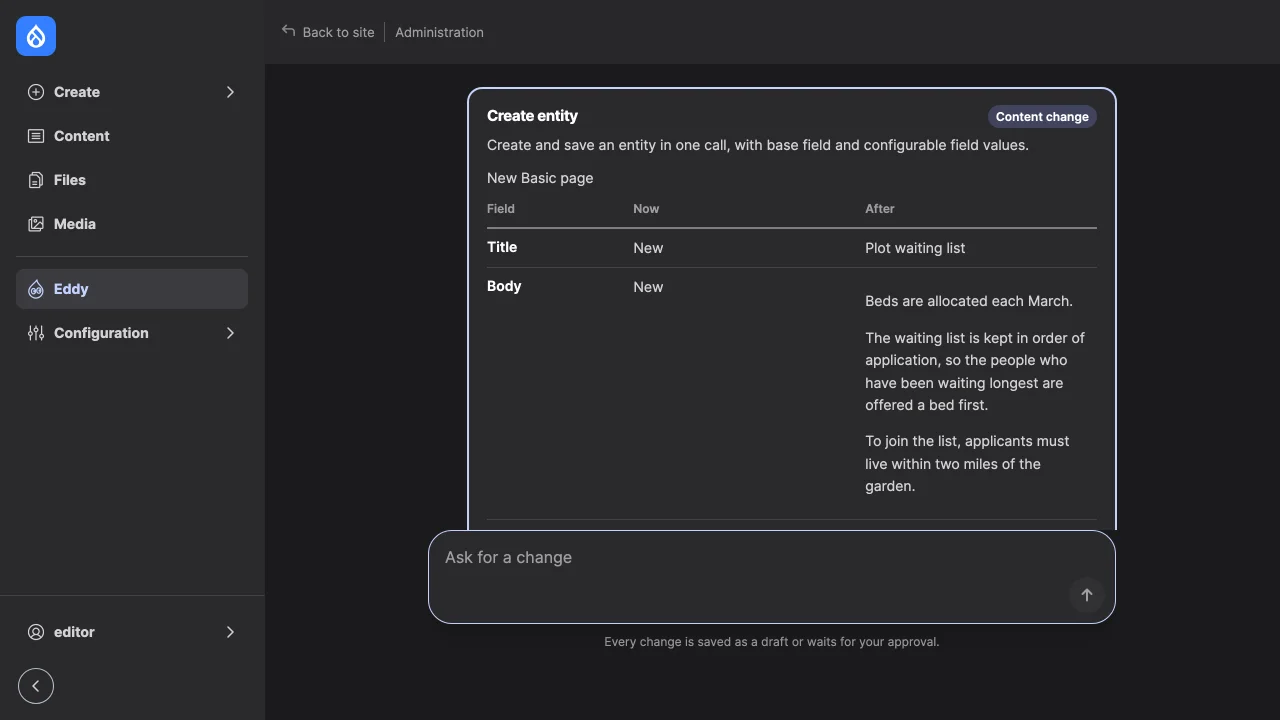This screenshot has width=1280, height=720.
Task: Click the Back to site arrow icon
Action: [x=288, y=31]
